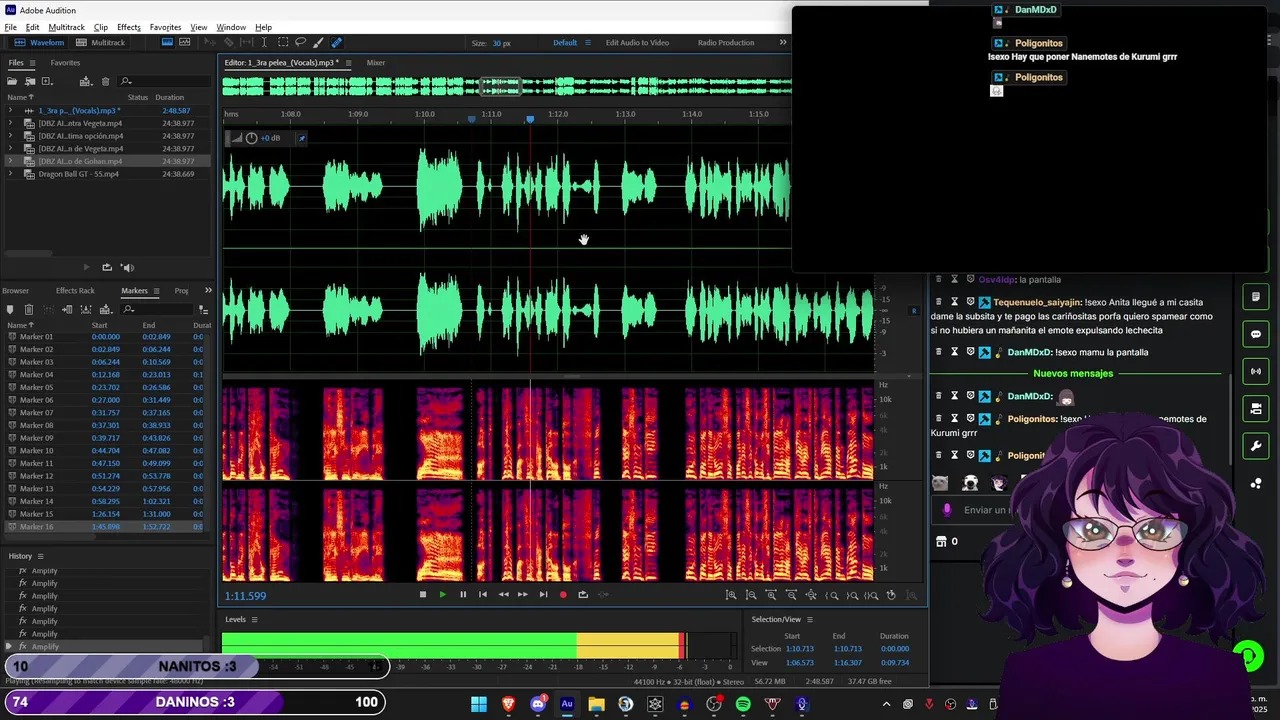The height and width of the screenshot is (720, 1280).
Task: Click Delete marker trash icon in Markers panel
Action: pyautogui.click(x=29, y=309)
